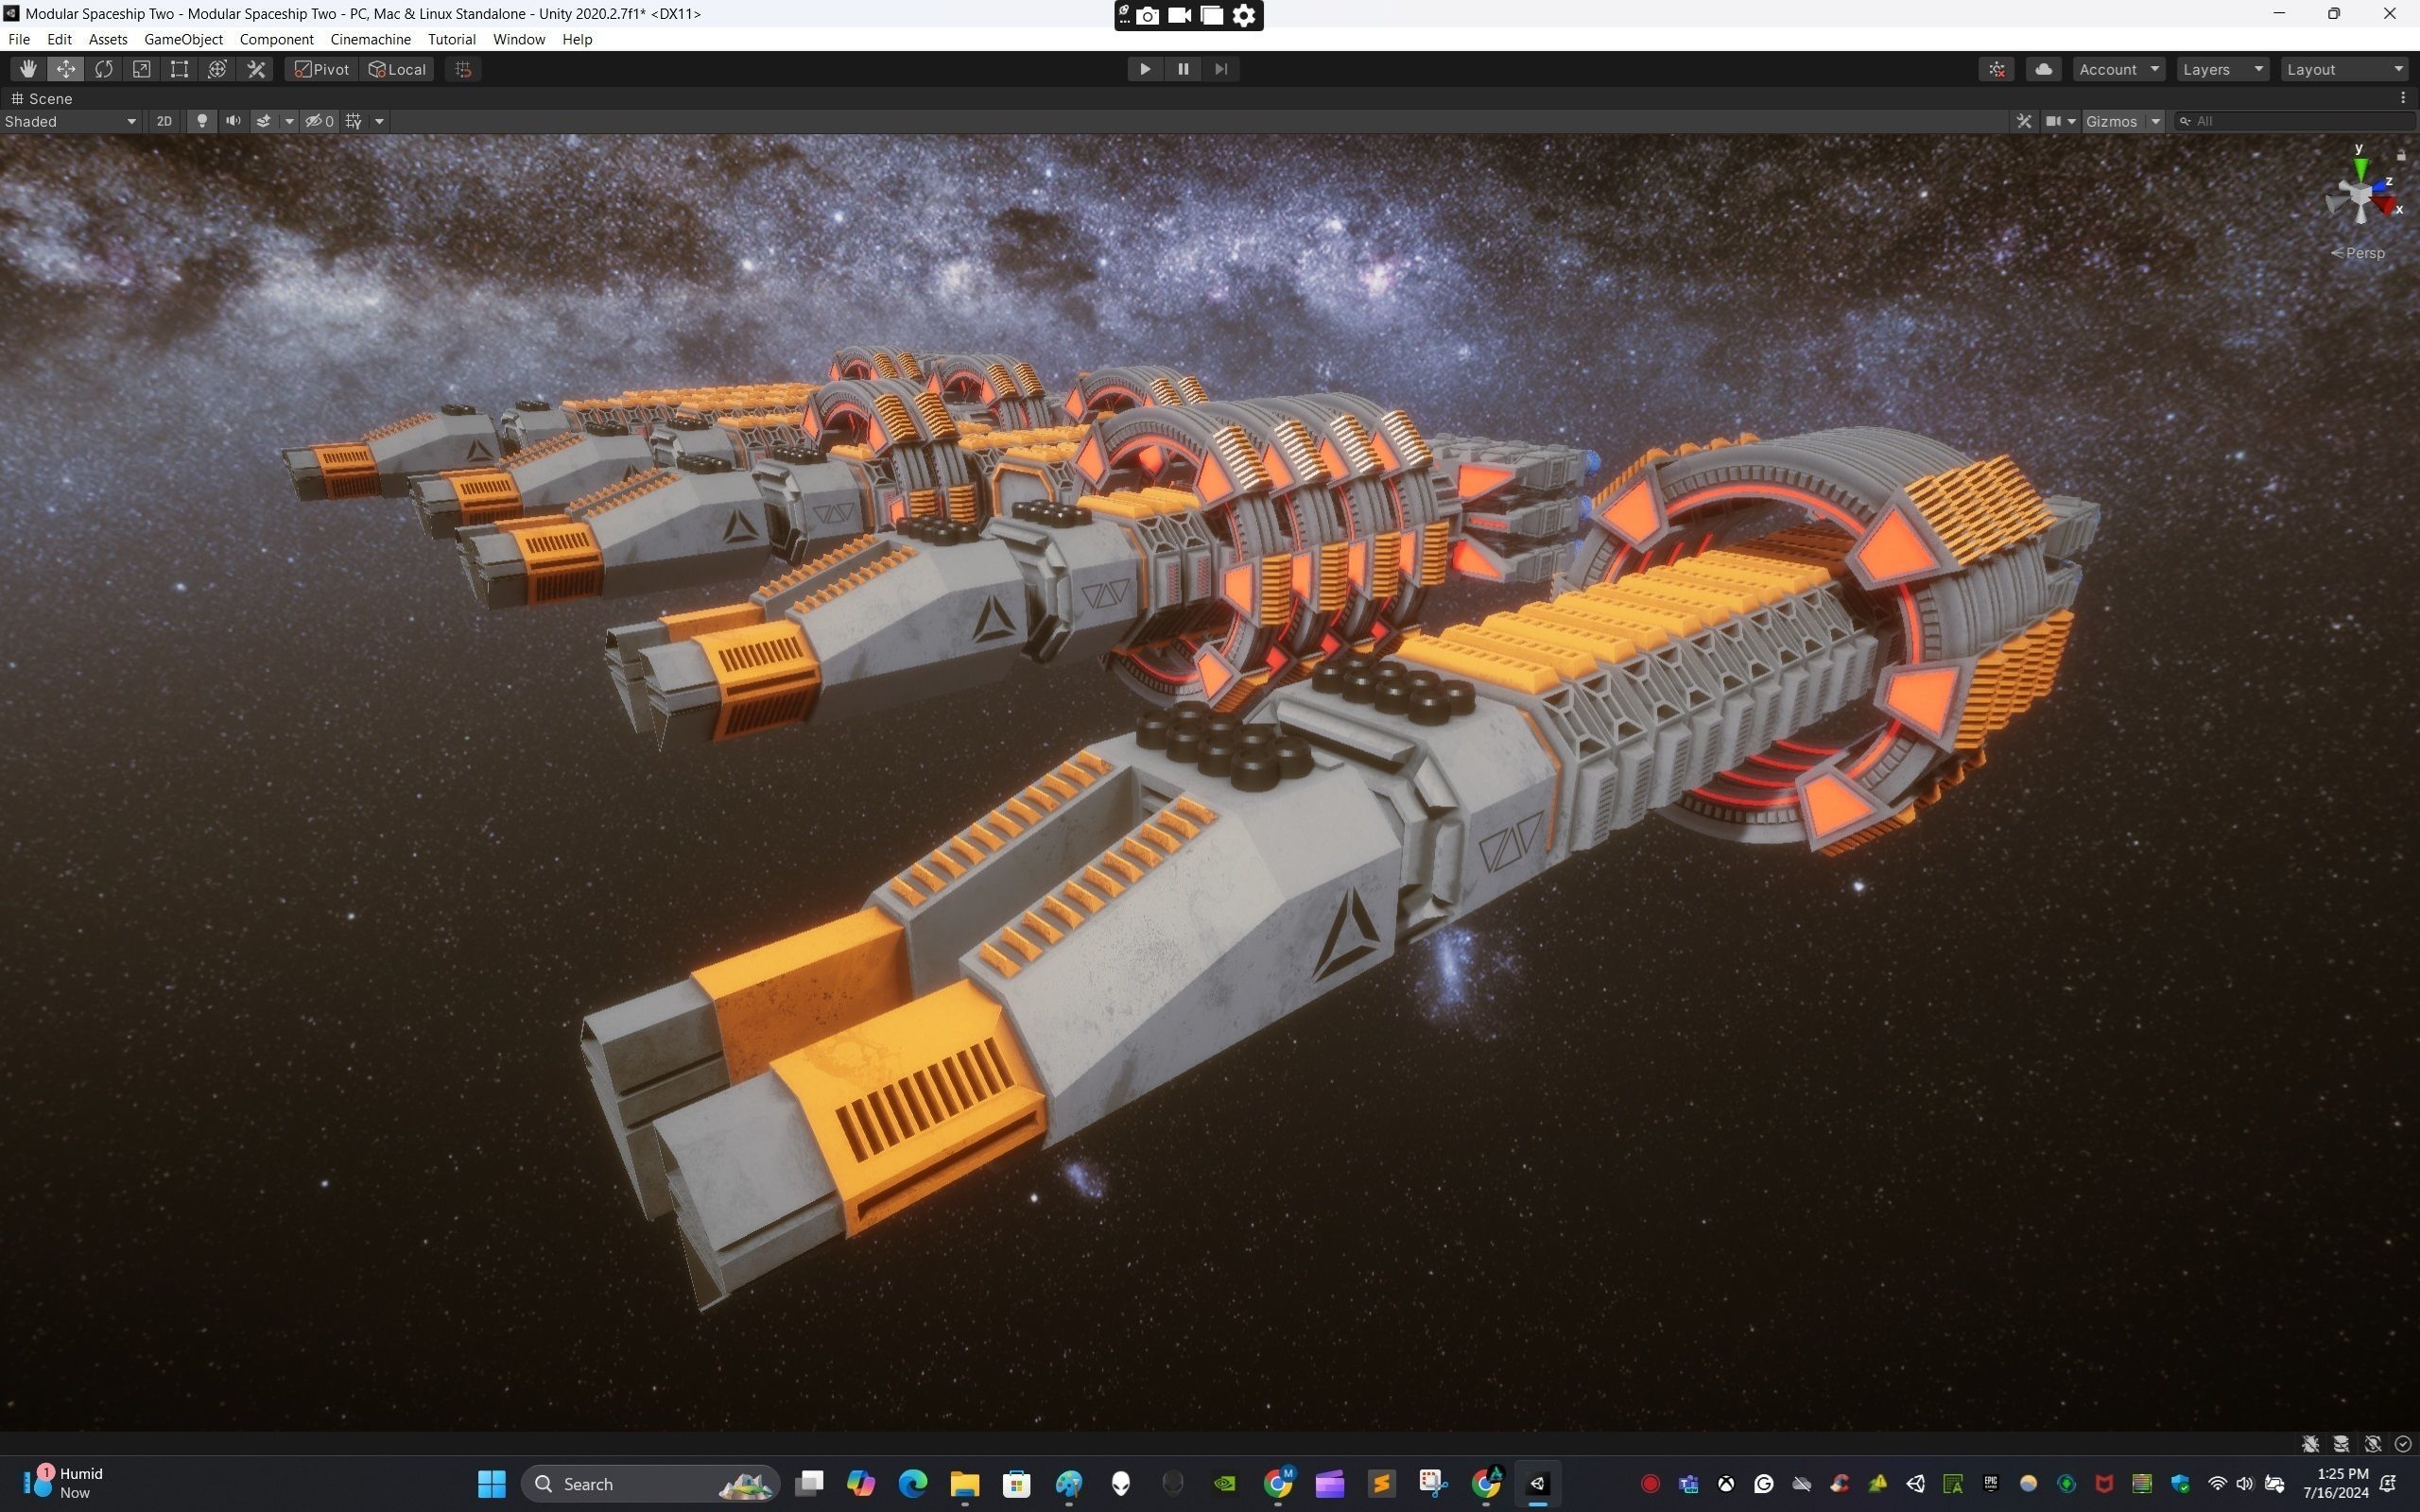Open Scene tab options kebab menu
The image size is (2420, 1512).
click(2403, 98)
